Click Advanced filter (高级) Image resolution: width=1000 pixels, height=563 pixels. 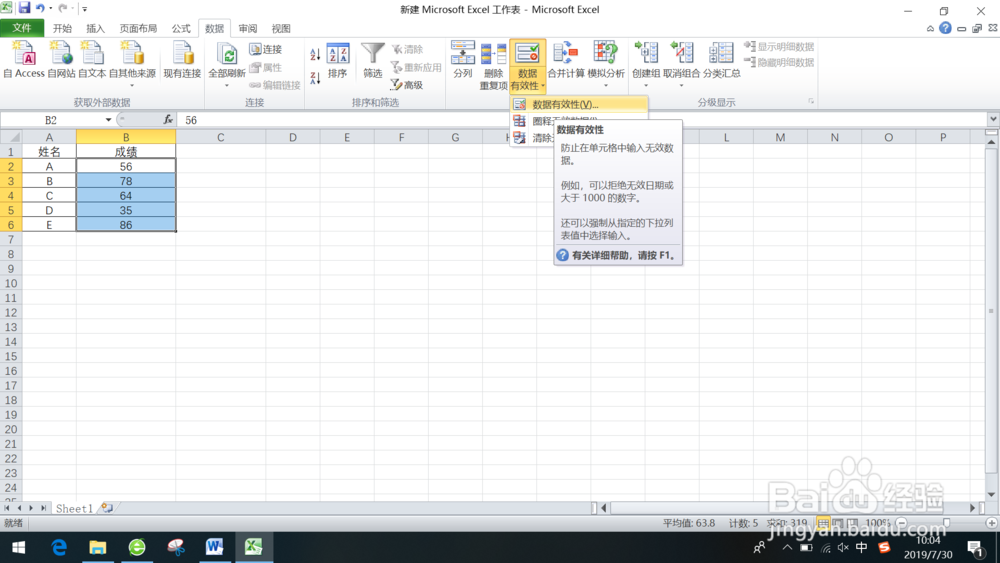407,85
